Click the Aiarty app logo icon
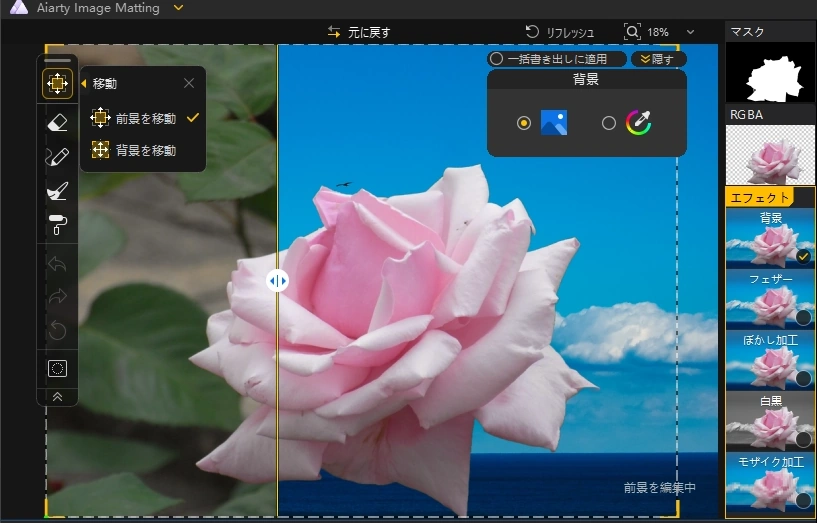 coord(18,8)
